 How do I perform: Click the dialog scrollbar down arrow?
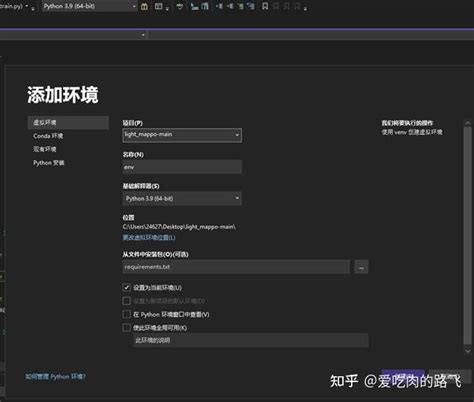click(x=468, y=351)
